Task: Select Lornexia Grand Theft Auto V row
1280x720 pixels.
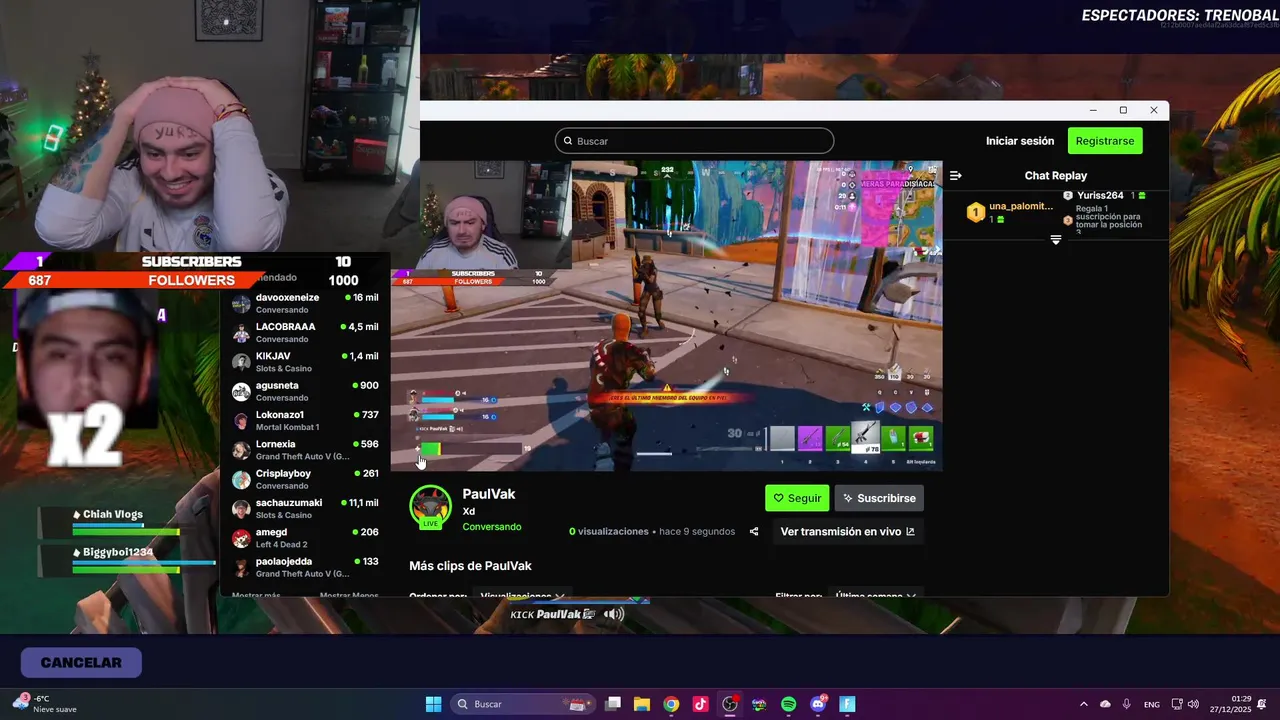Action: click(304, 450)
